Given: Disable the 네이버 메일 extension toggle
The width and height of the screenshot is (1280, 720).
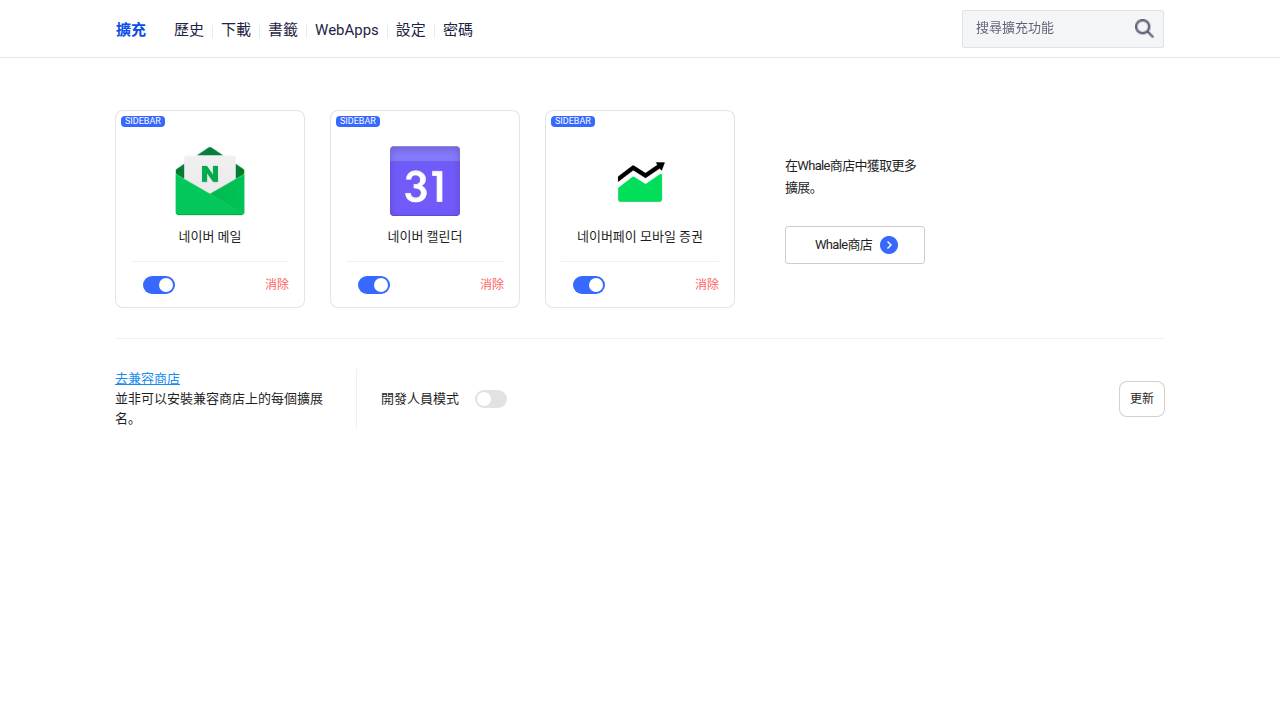Looking at the screenshot, I should click(159, 285).
